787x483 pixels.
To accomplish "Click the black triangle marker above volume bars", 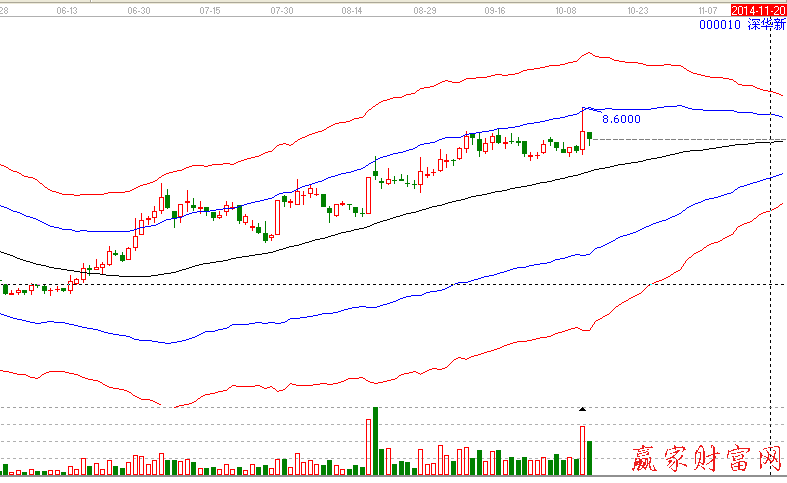I will (x=582, y=409).
